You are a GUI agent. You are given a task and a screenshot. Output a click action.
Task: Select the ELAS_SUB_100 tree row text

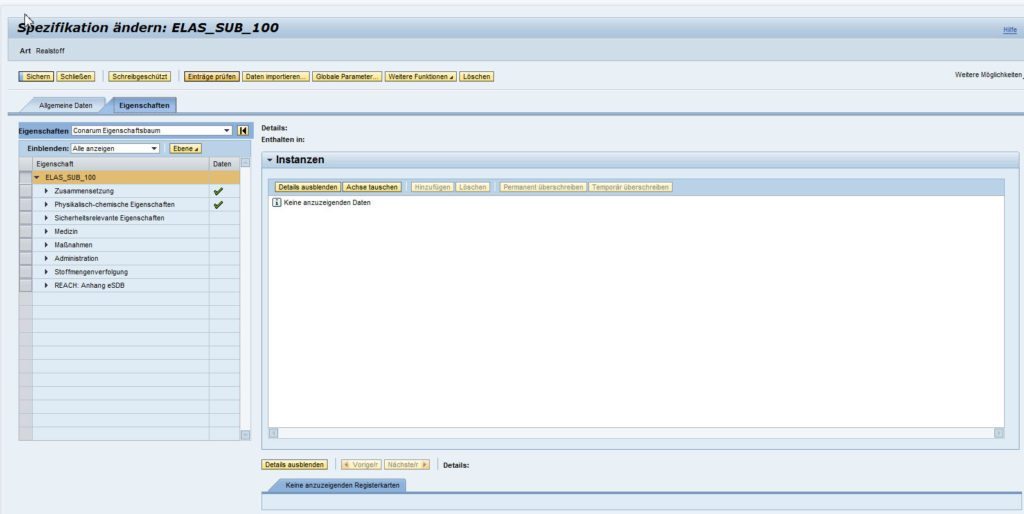pos(71,178)
